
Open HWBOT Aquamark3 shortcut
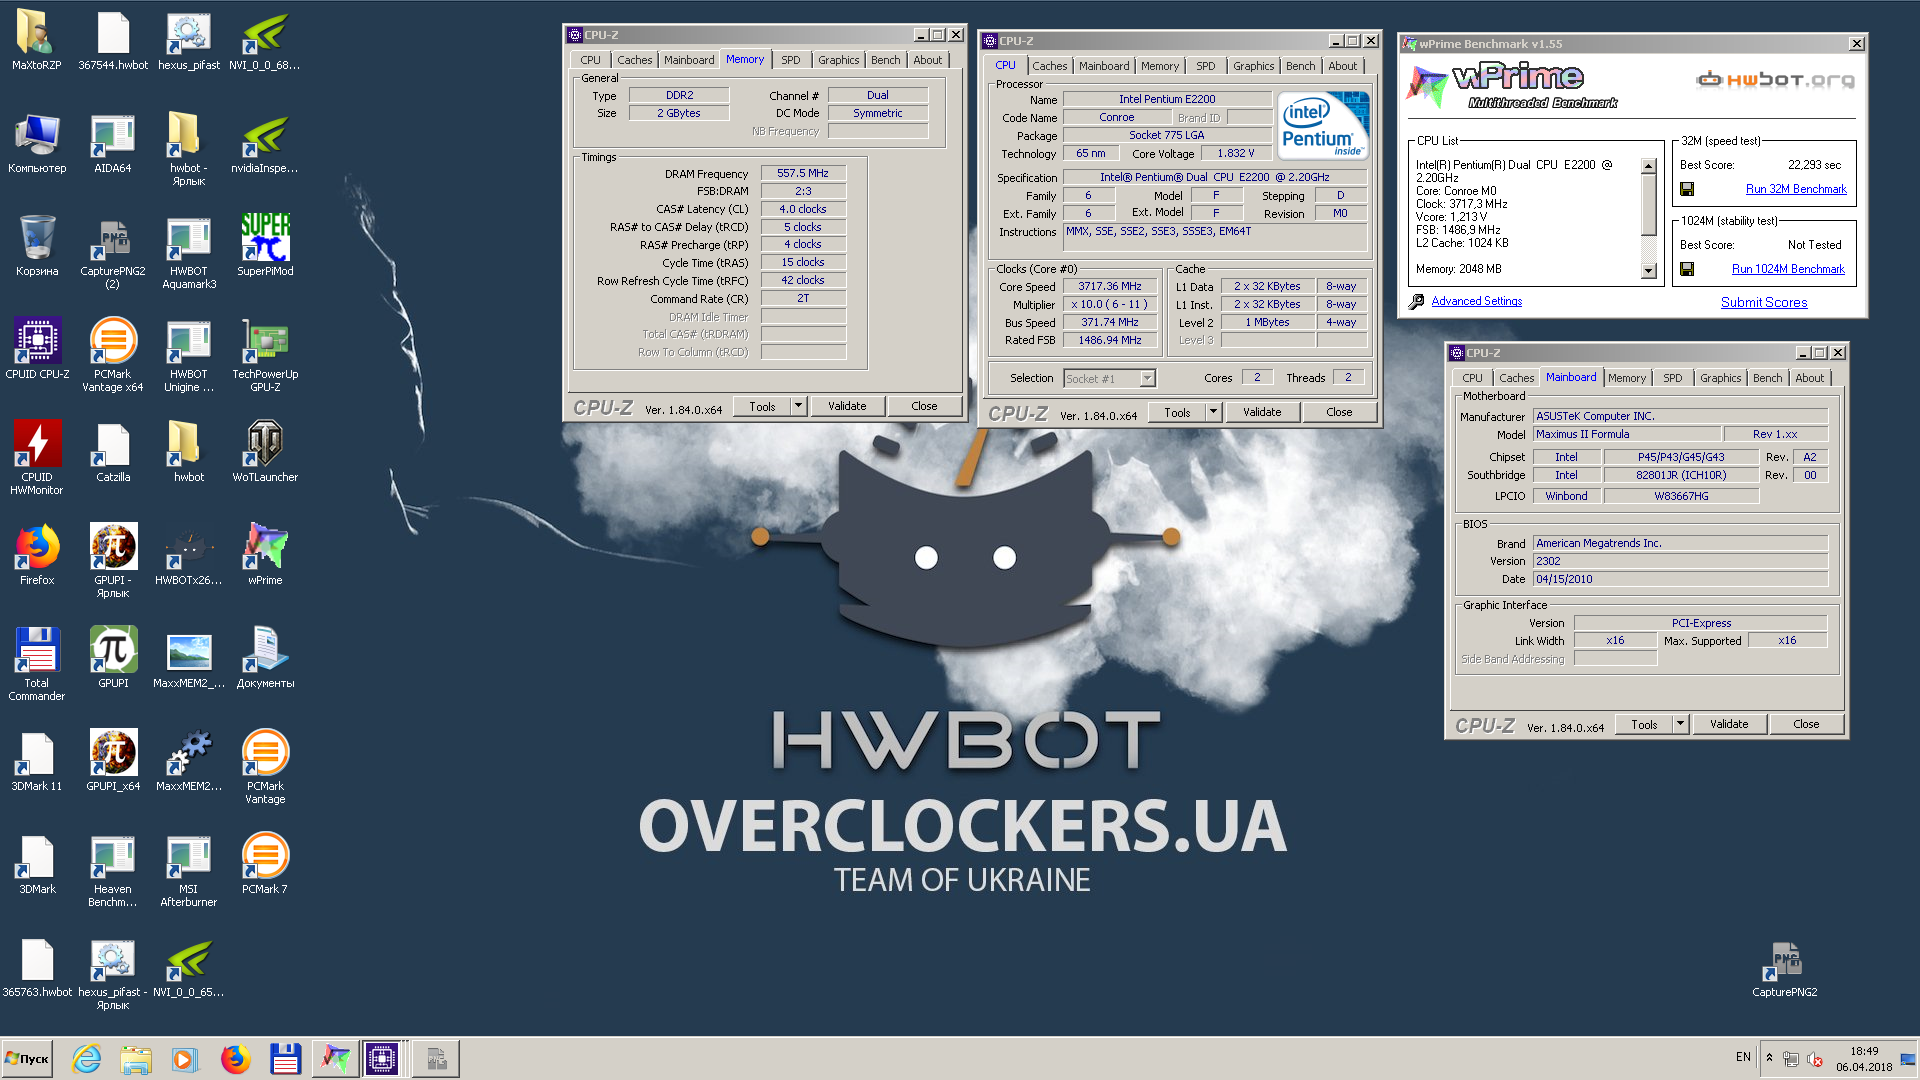coord(189,252)
